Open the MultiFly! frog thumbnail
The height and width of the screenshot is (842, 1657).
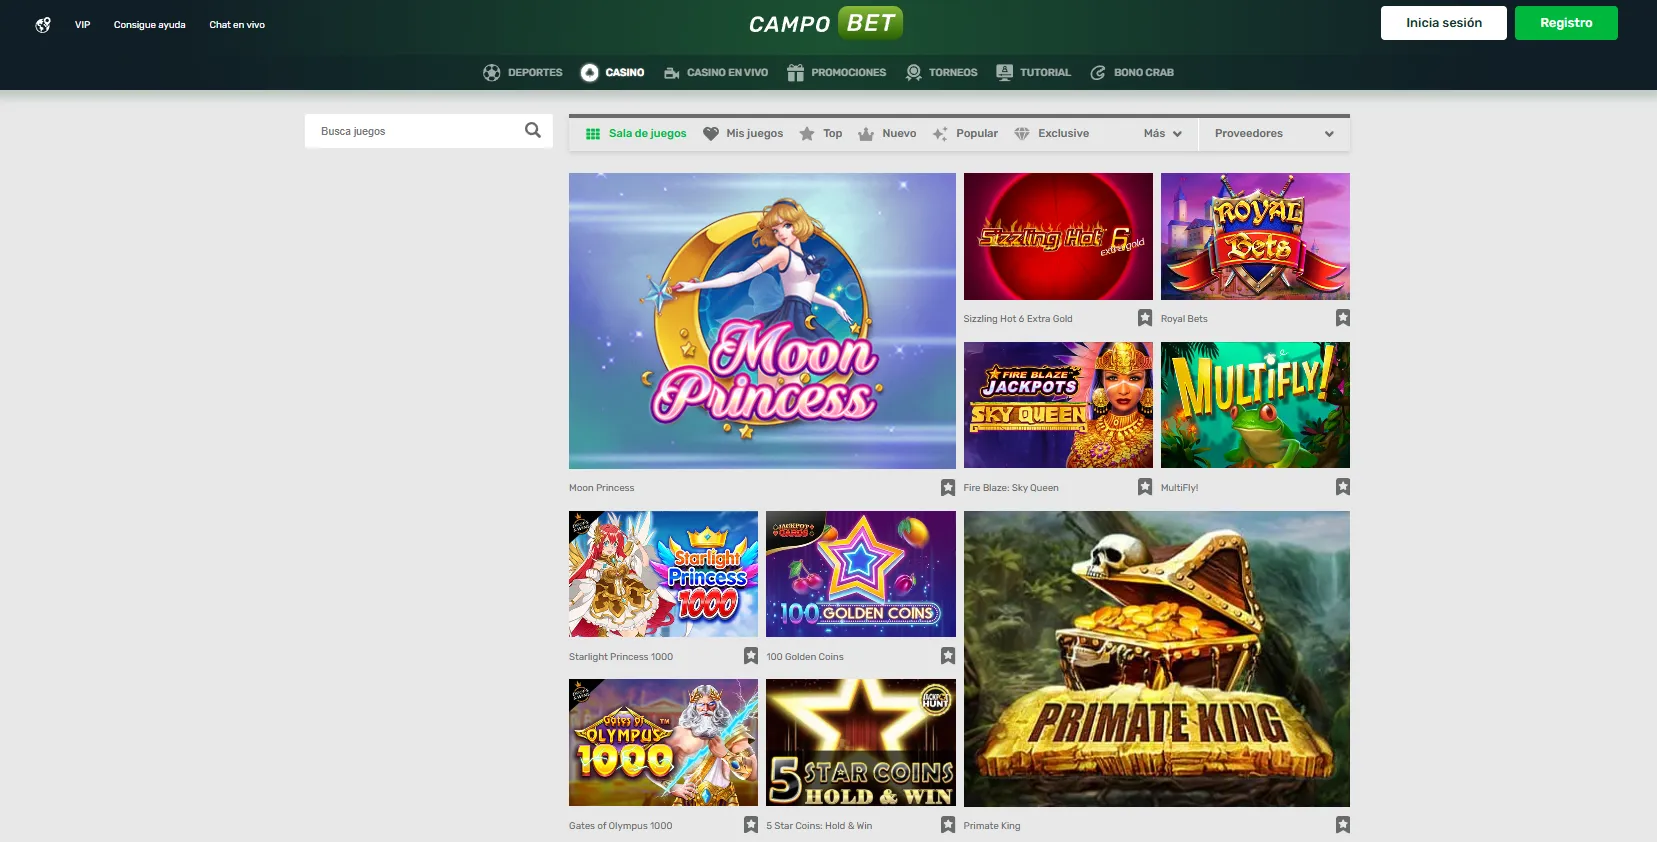pos(1255,405)
